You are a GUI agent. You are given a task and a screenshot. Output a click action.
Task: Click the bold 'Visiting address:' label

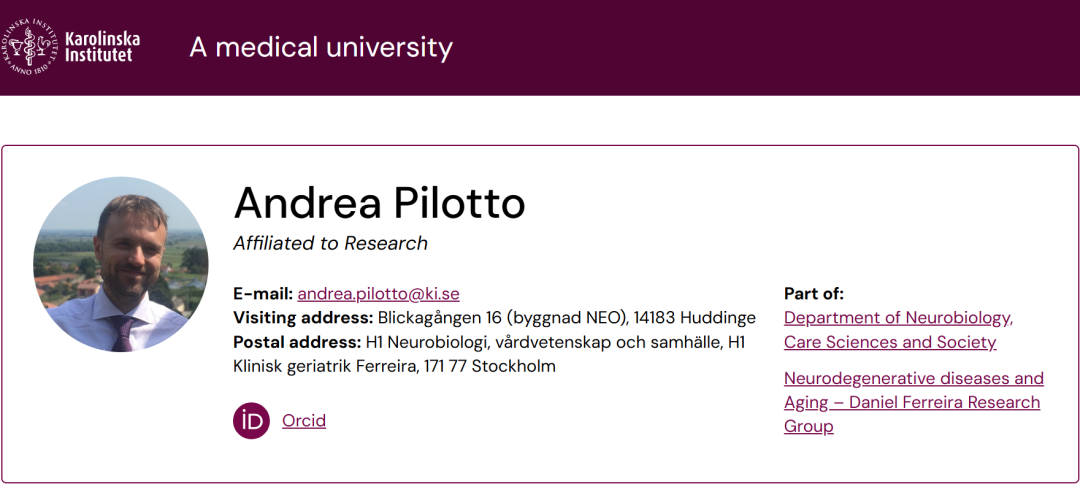click(304, 318)
